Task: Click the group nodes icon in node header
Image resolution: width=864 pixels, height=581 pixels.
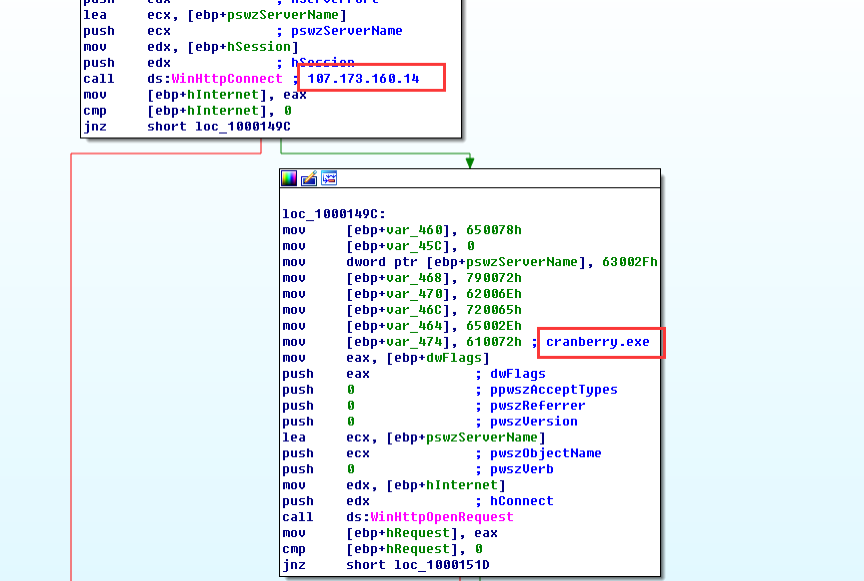Action: pos(329,178)
